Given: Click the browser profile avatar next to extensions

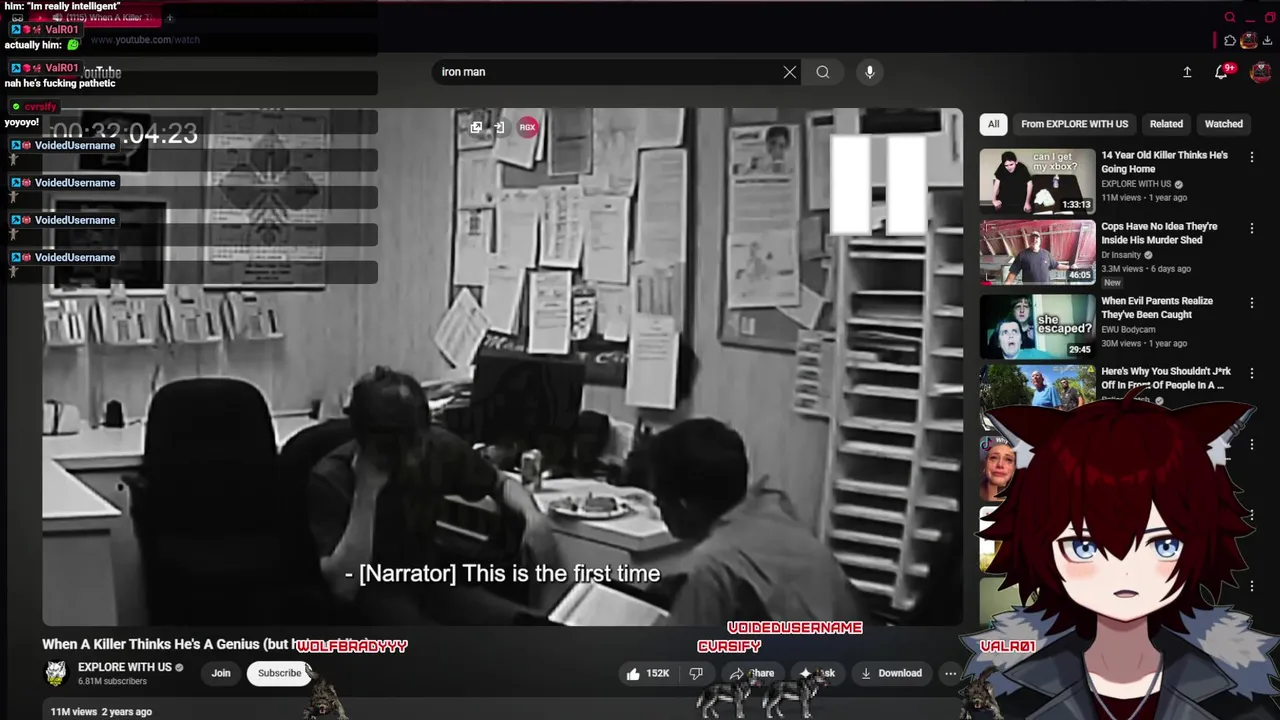Looking at the screenshot, I should click(1249, 41).
